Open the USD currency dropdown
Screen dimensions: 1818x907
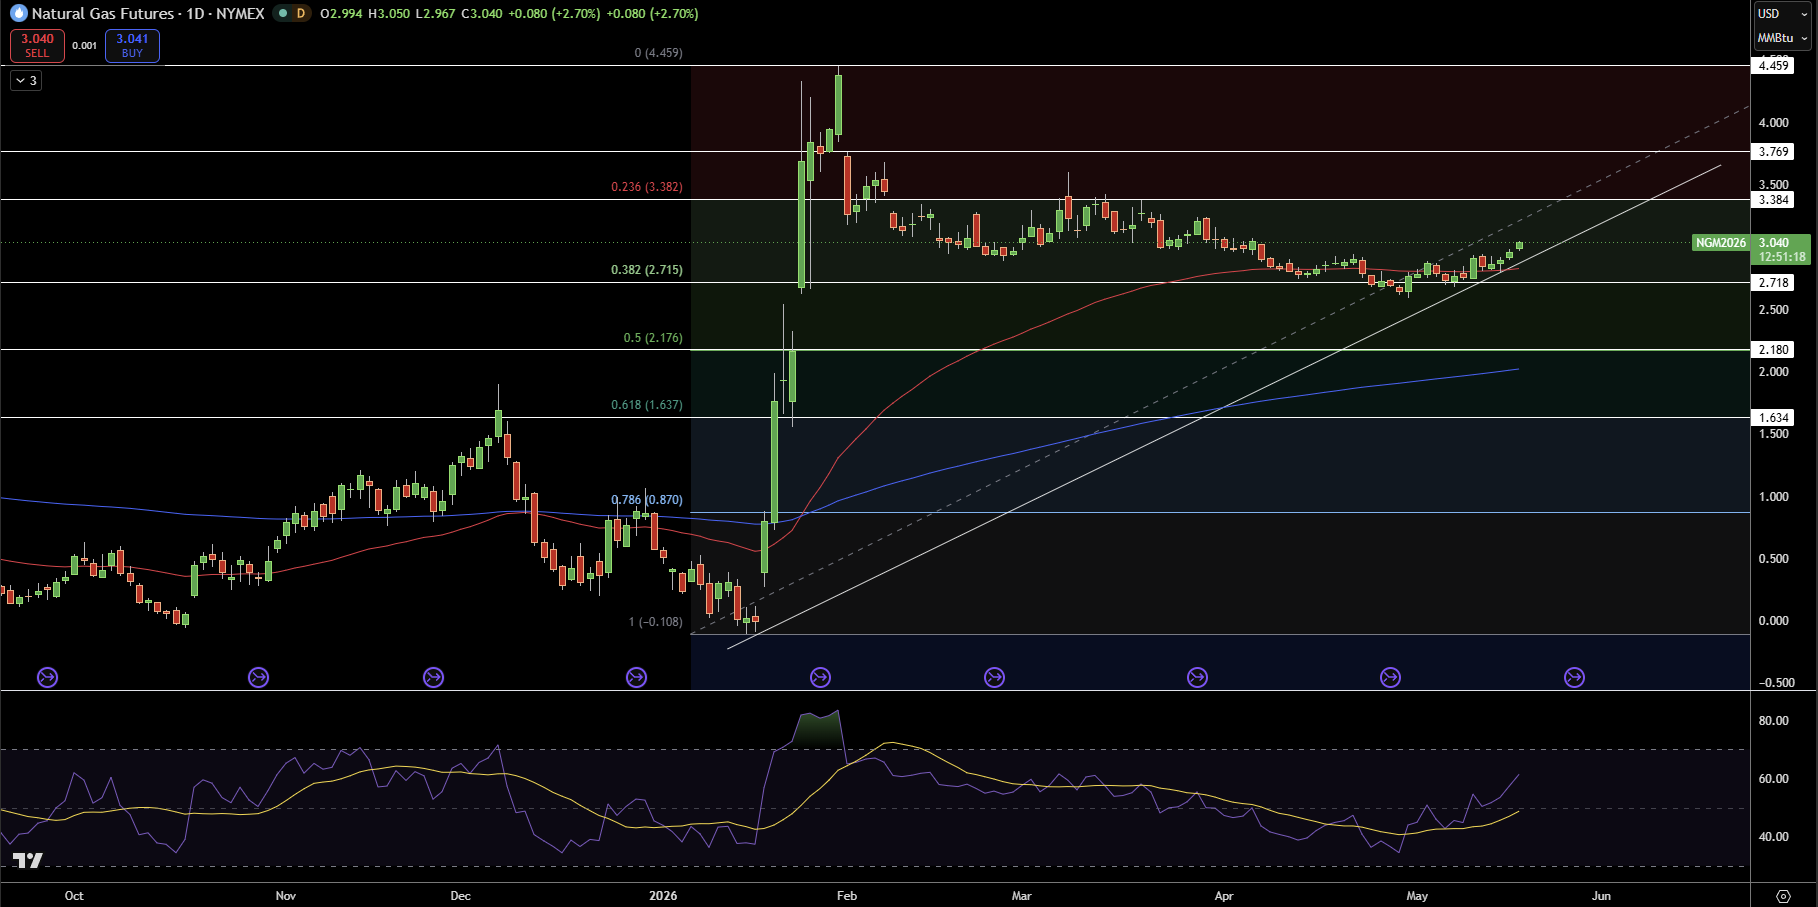(x=1783, y=14)
